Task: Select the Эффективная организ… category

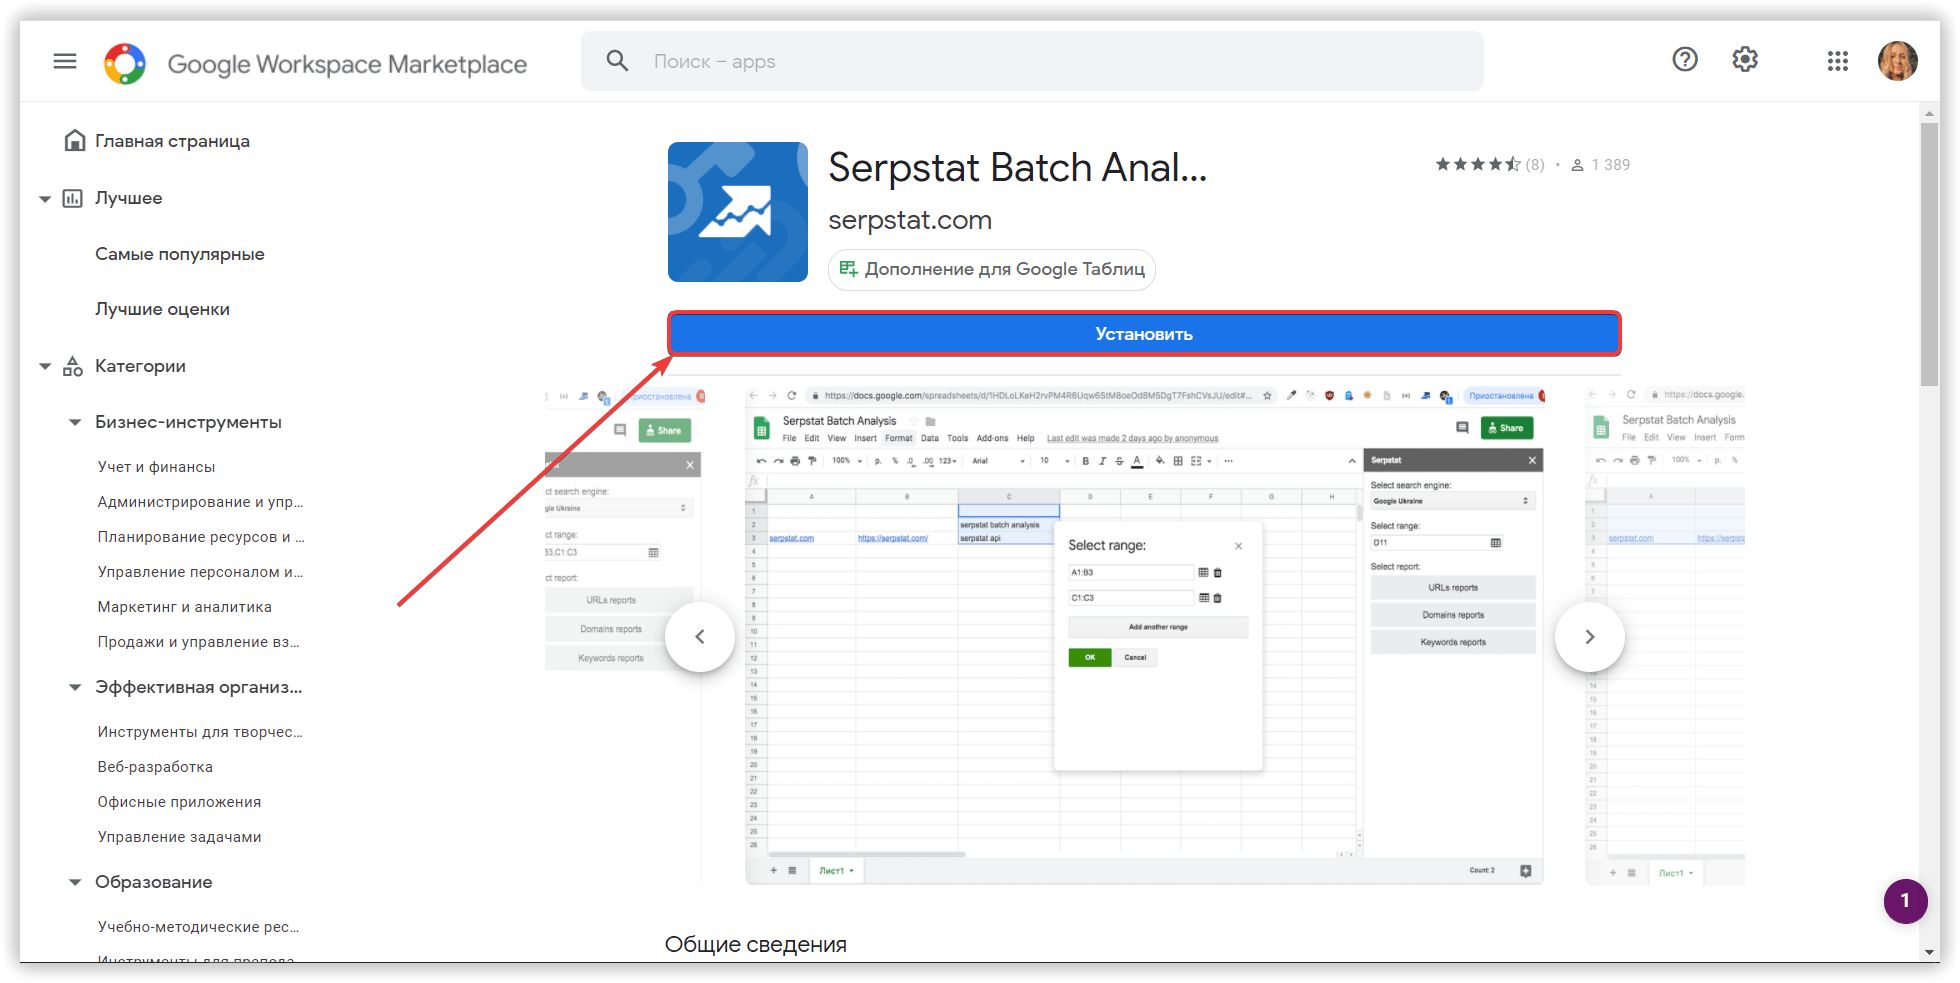Action: pyautogui.click(x=198, y=687)
